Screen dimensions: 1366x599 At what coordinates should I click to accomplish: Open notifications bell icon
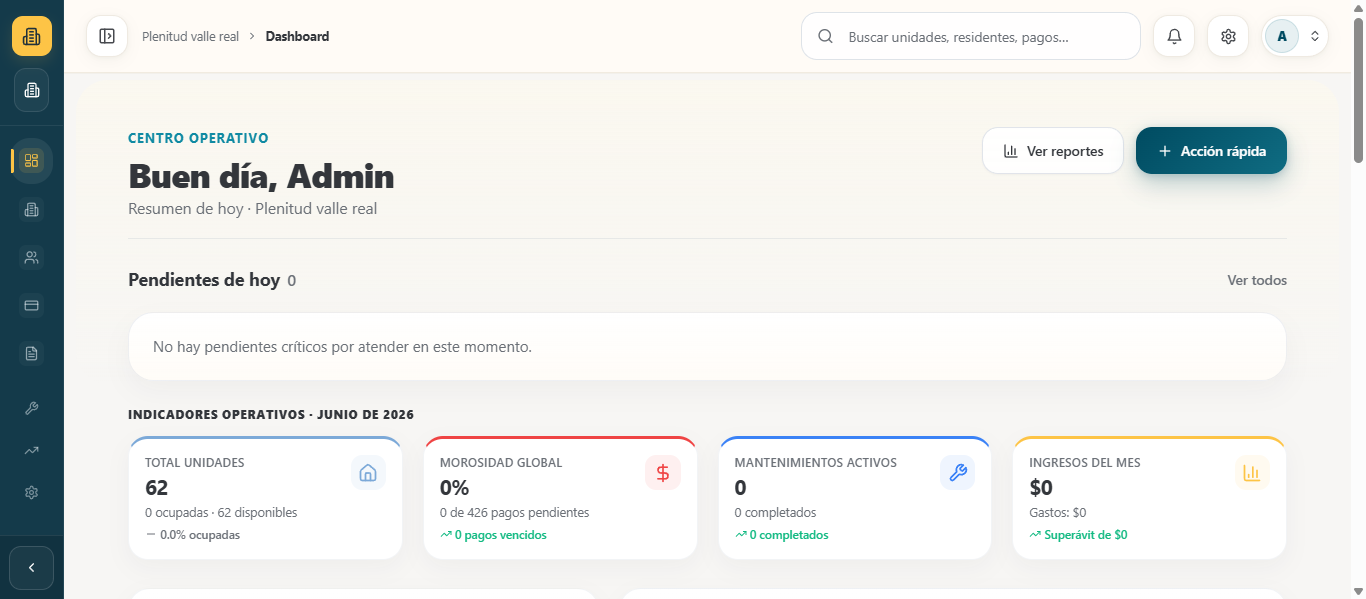(1174, 36)
